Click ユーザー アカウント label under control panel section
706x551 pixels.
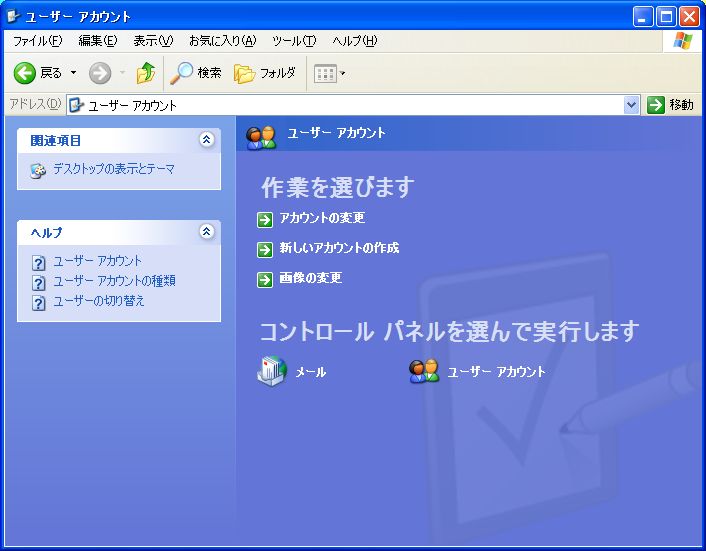pos(496,371)
